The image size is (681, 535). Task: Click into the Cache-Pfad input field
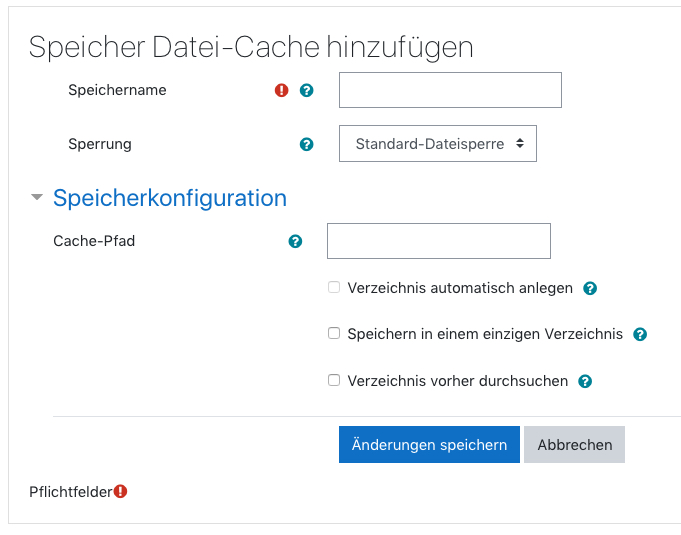(439, 241)
